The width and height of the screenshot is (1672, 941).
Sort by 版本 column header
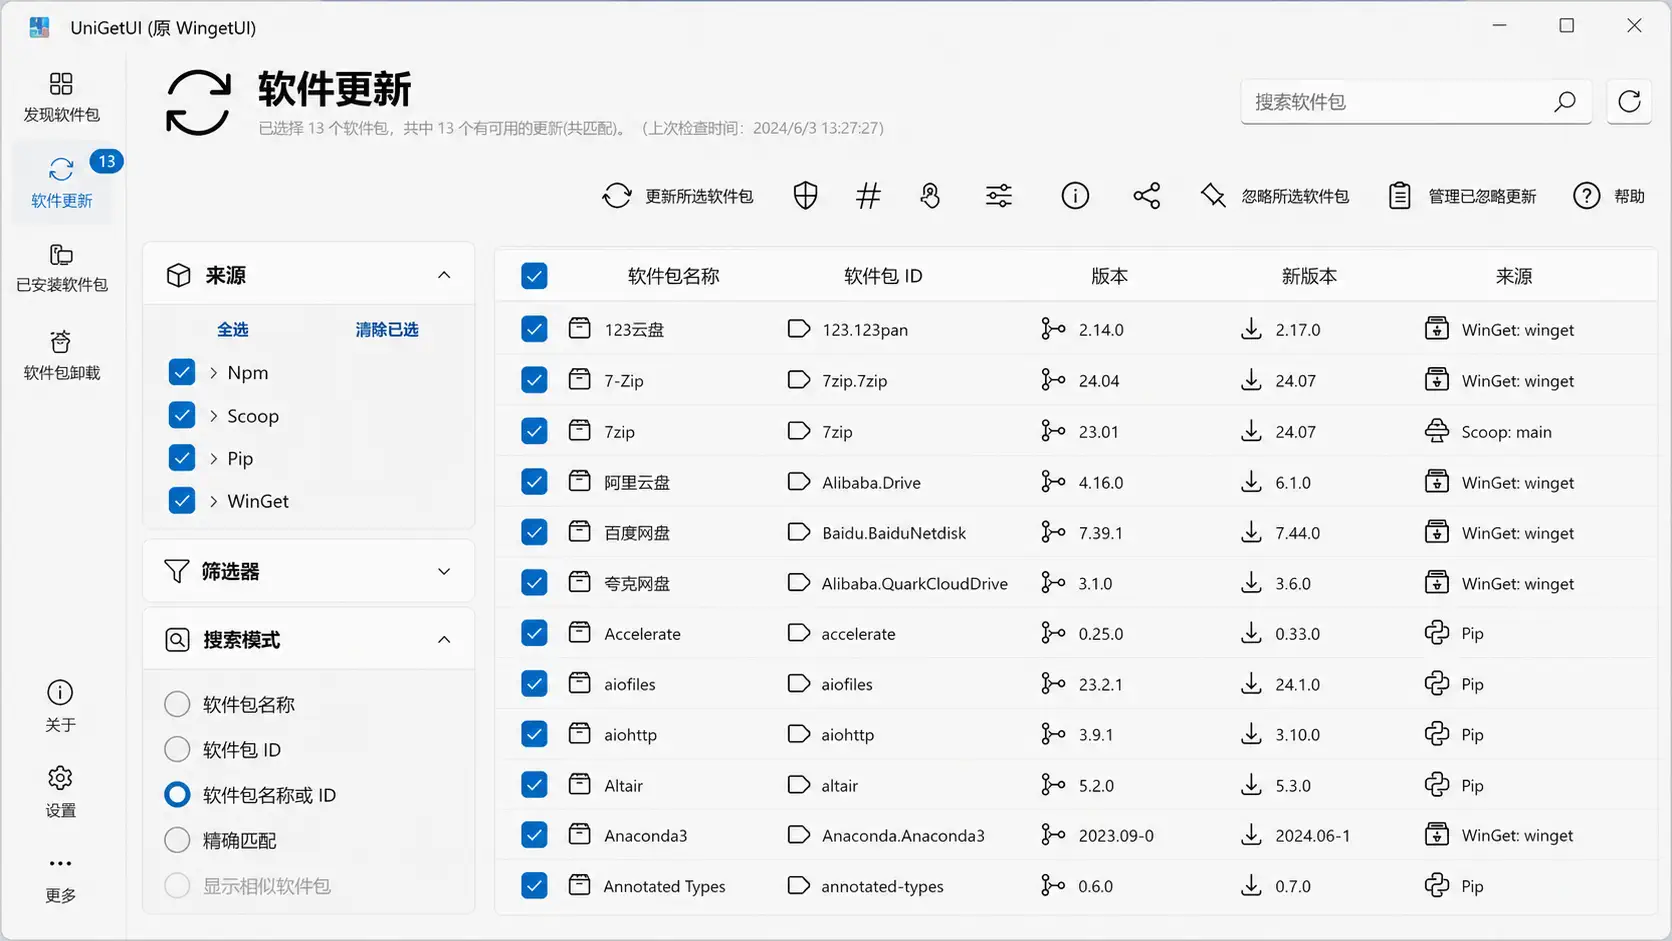[1109, 276]
